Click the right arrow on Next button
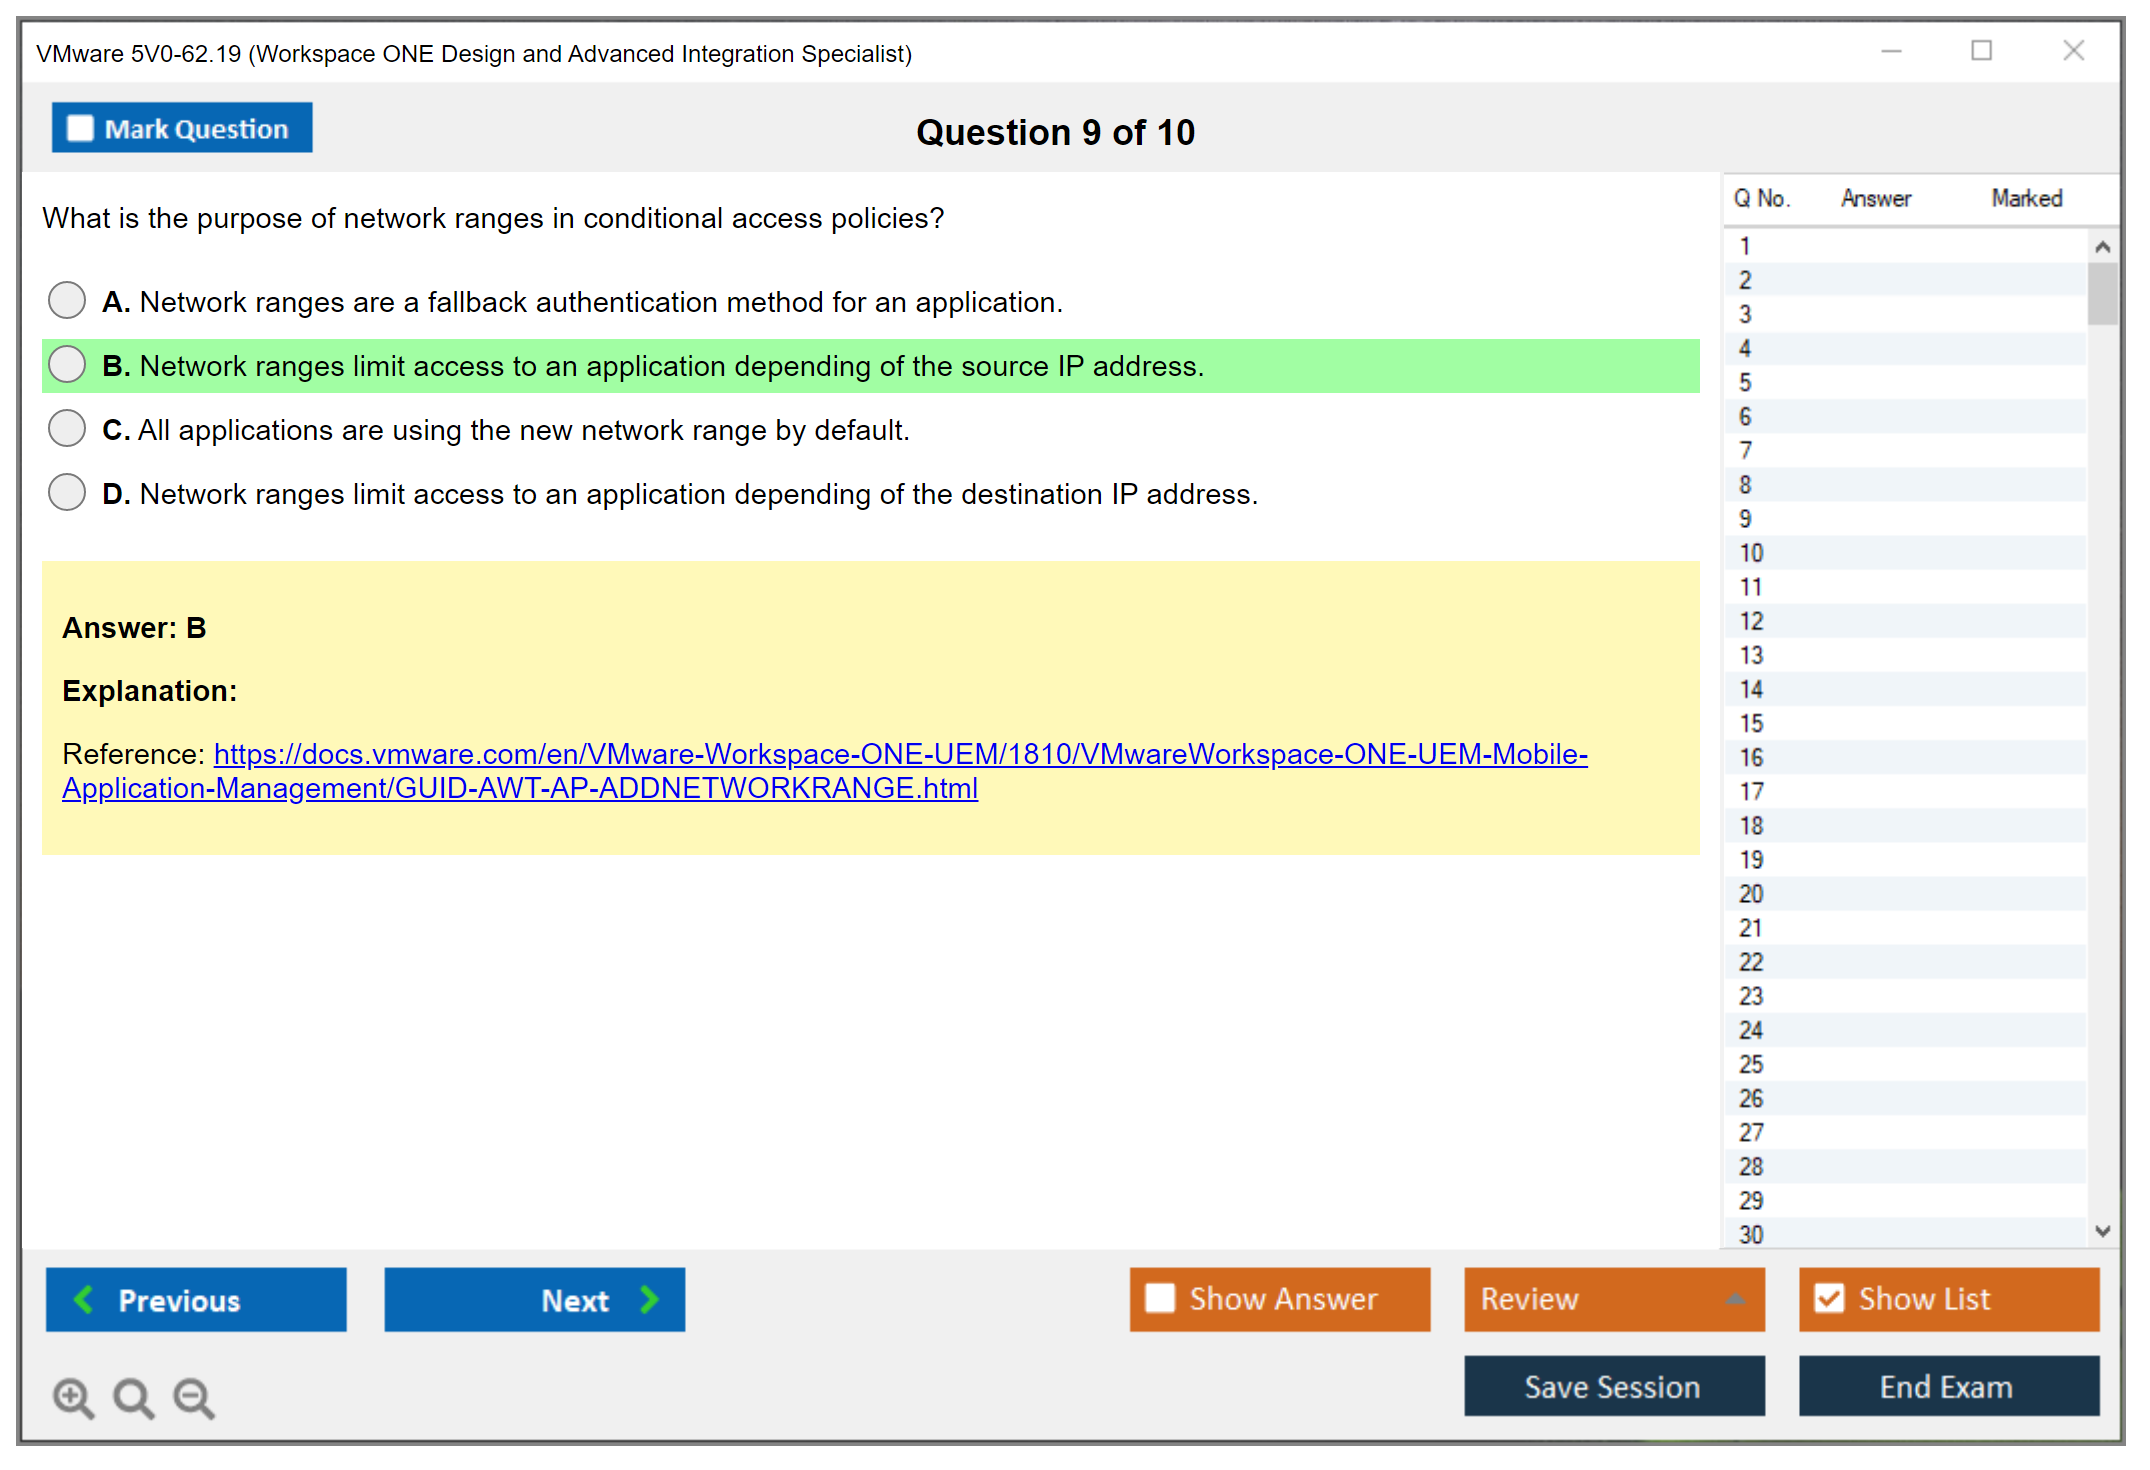The height and width of the screenshot is (1470, 2150). (x=649, y=1299)
